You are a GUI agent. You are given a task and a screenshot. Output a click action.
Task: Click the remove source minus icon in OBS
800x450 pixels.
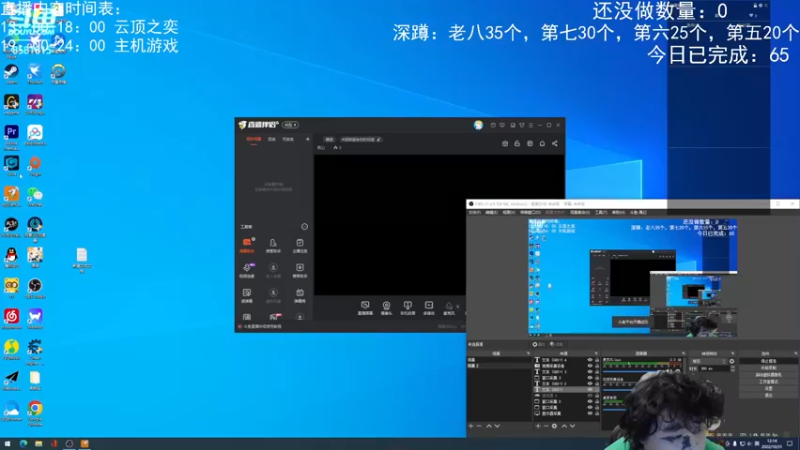pos(546,426)
